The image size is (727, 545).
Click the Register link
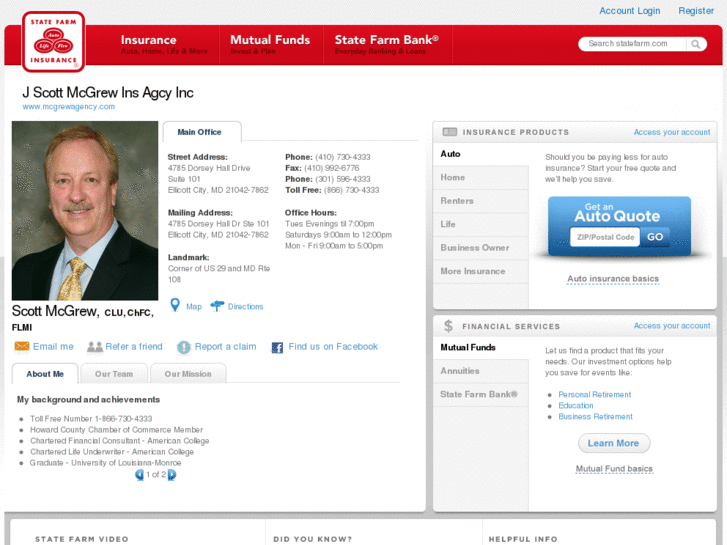[696, 11]
